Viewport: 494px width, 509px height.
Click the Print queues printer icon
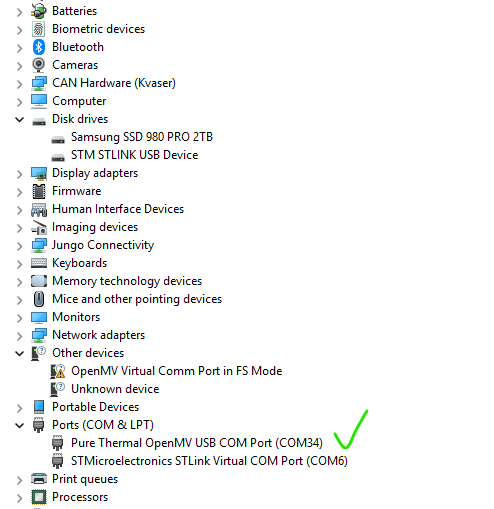(x=39, y=479)
